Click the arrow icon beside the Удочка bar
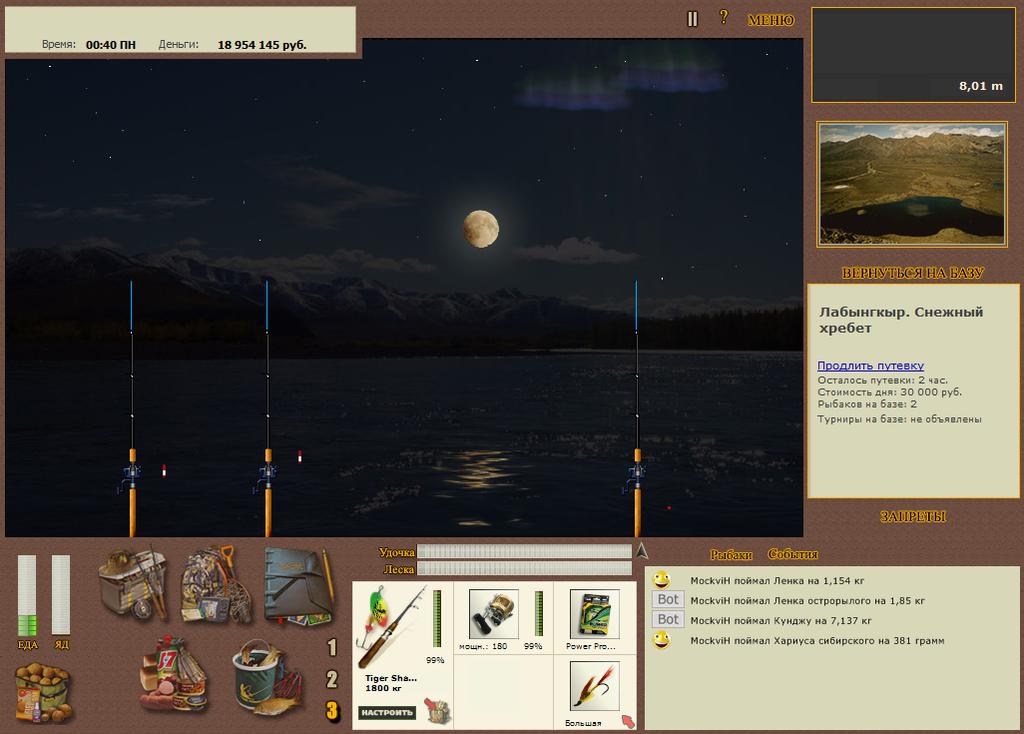 click(x=642, y=550)
